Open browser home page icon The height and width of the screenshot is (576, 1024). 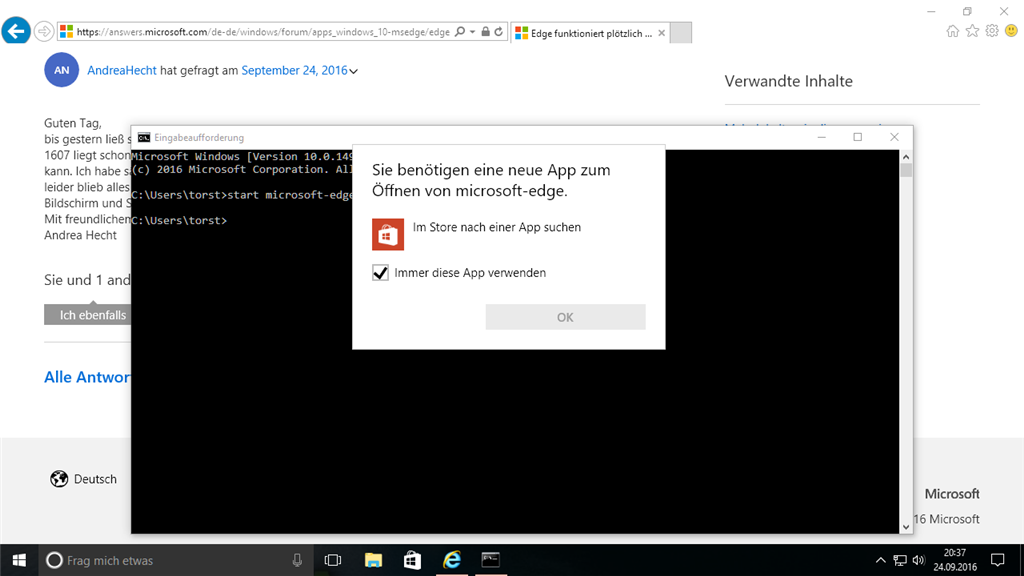pos(953,31)
